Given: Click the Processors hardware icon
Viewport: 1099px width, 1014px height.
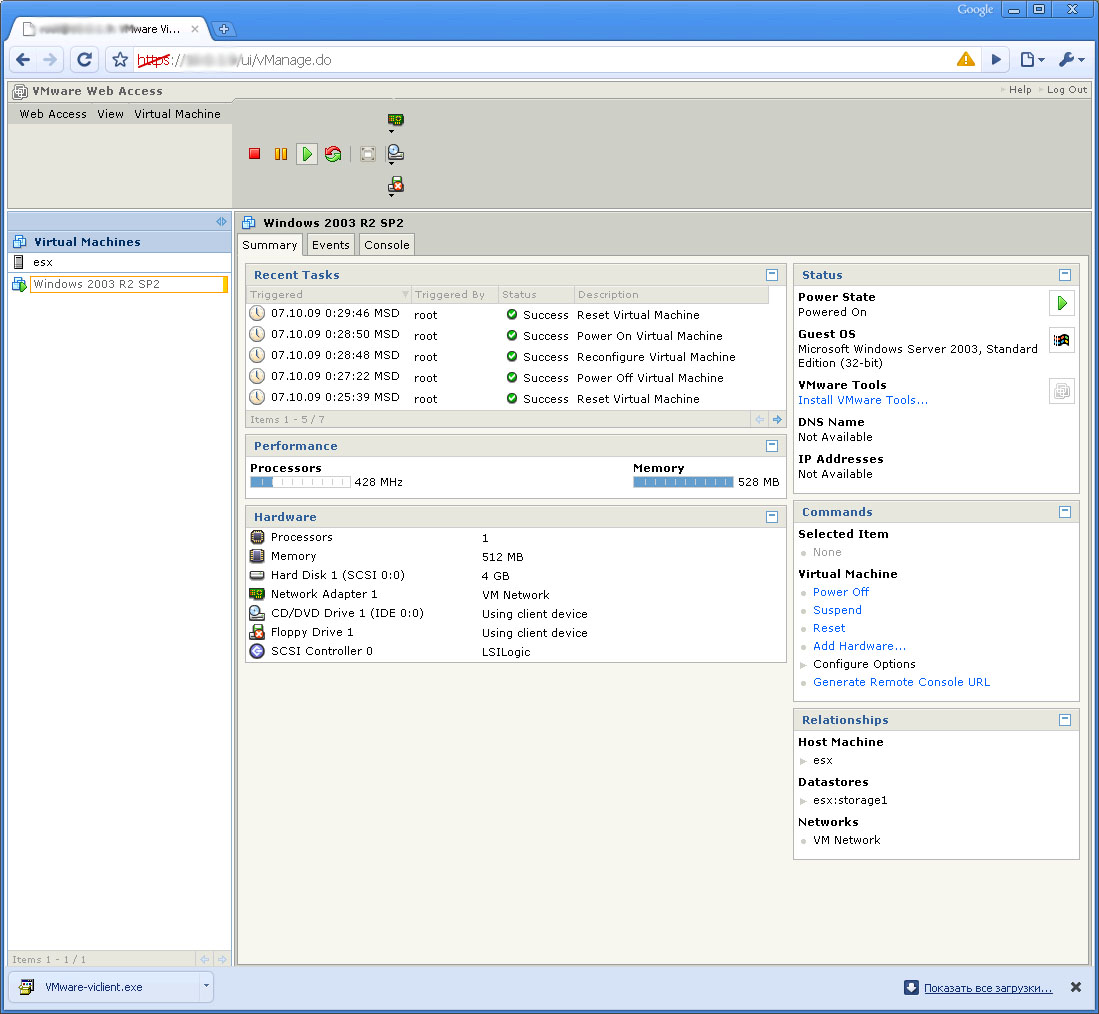Looking at the screenshot, I should click(x=257, y=537).
